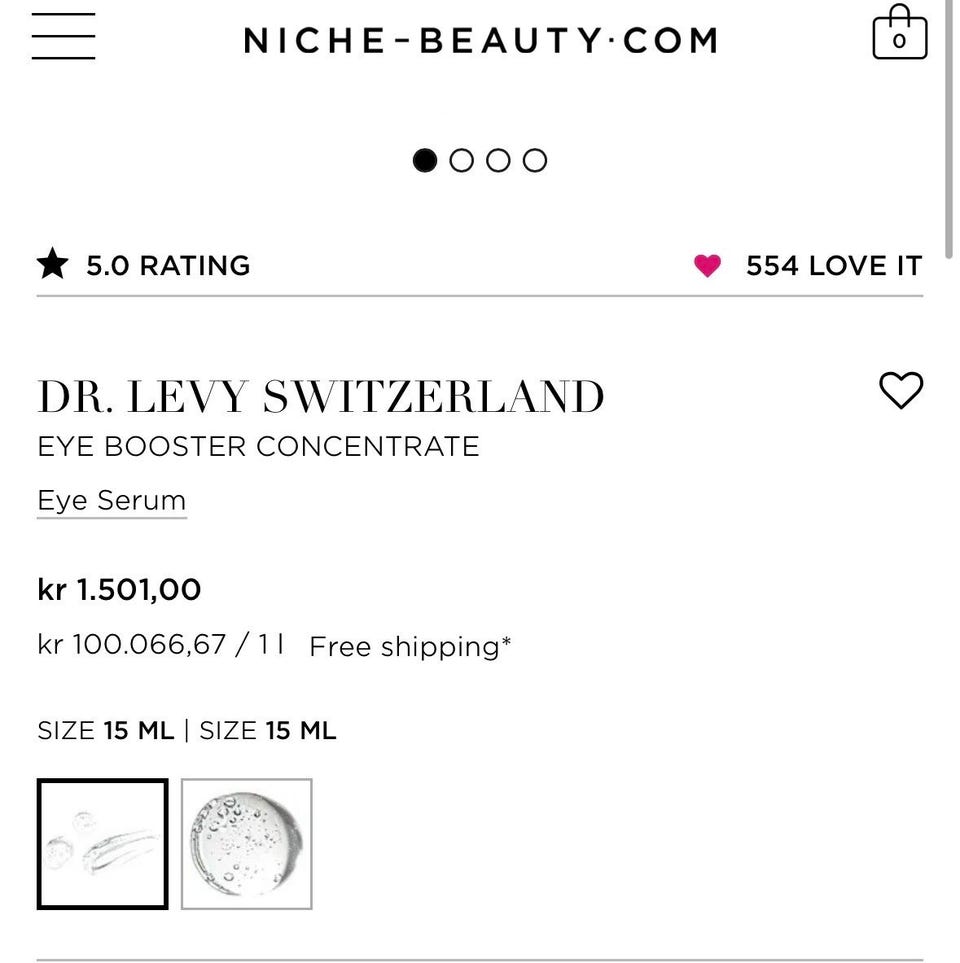Click the Eye Booster Concentrate product title
960x963 pixels.
click(x=258, y=446)
